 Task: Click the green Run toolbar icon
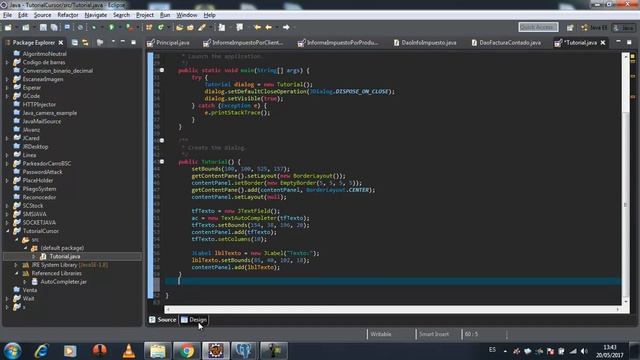point(111,27)
